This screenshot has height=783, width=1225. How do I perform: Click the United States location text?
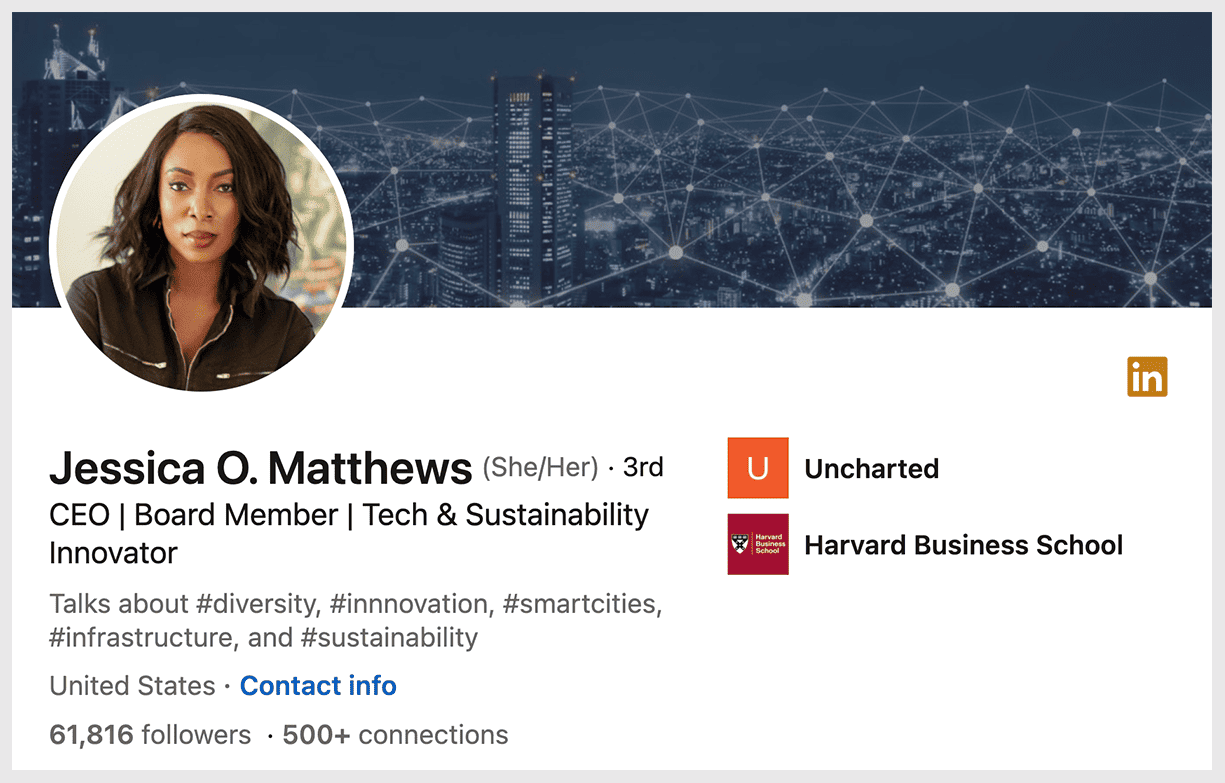(x=132, y=686)
